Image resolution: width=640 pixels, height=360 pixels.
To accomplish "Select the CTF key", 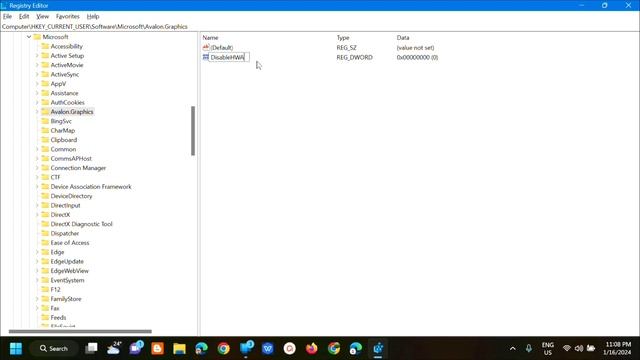I will coord(56,177).
